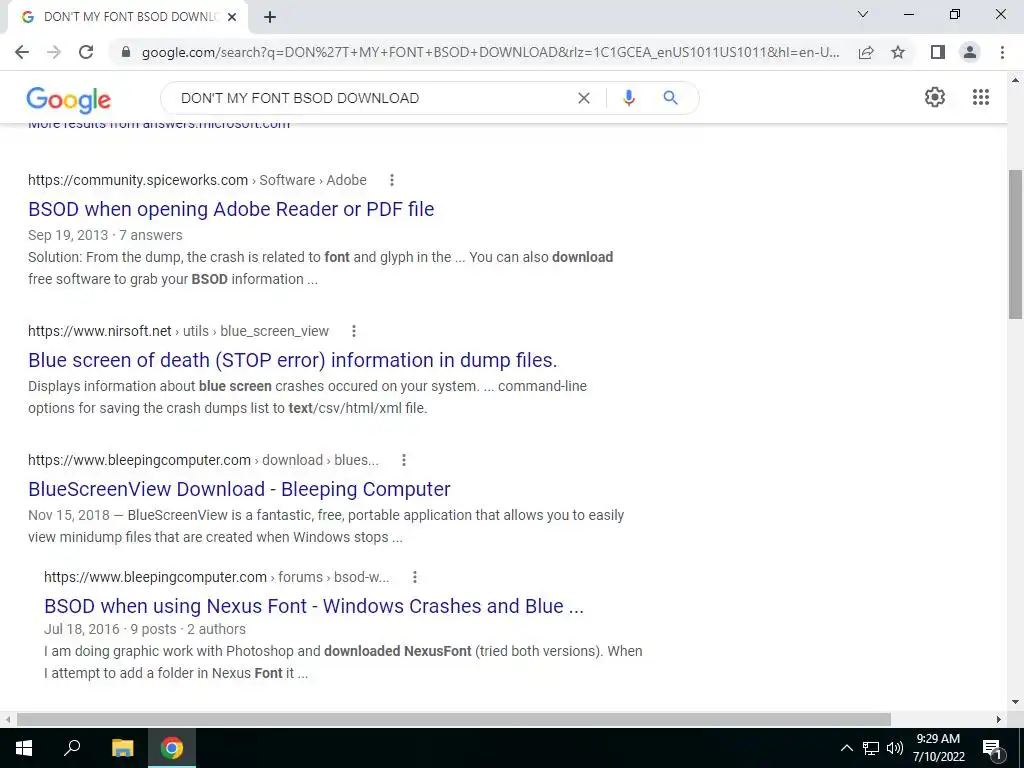1024x768 pixels.
Task: Open the taskbar clock and date
Action: tap(938, 748)
